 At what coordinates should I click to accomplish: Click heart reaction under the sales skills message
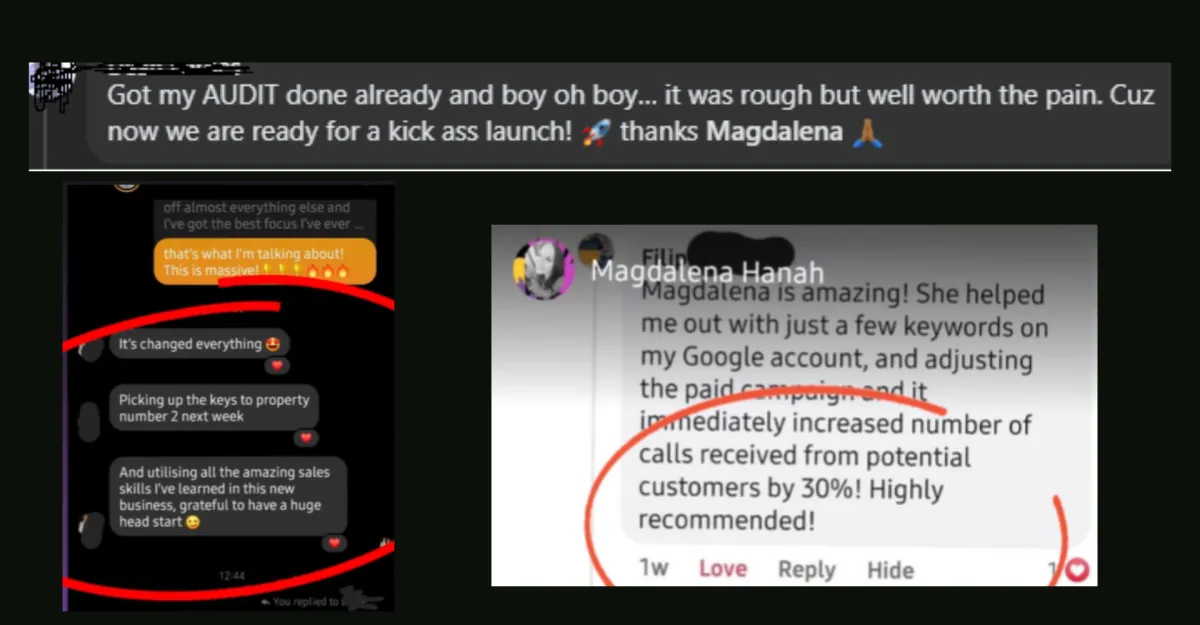pos(334,543)
